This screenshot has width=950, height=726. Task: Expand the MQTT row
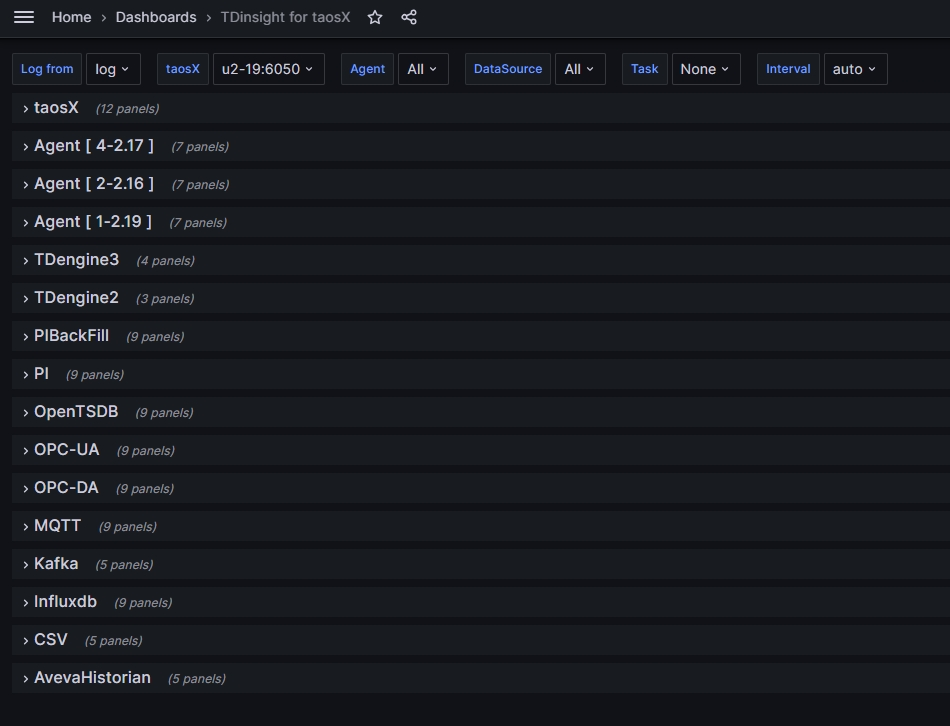(57, 526)
